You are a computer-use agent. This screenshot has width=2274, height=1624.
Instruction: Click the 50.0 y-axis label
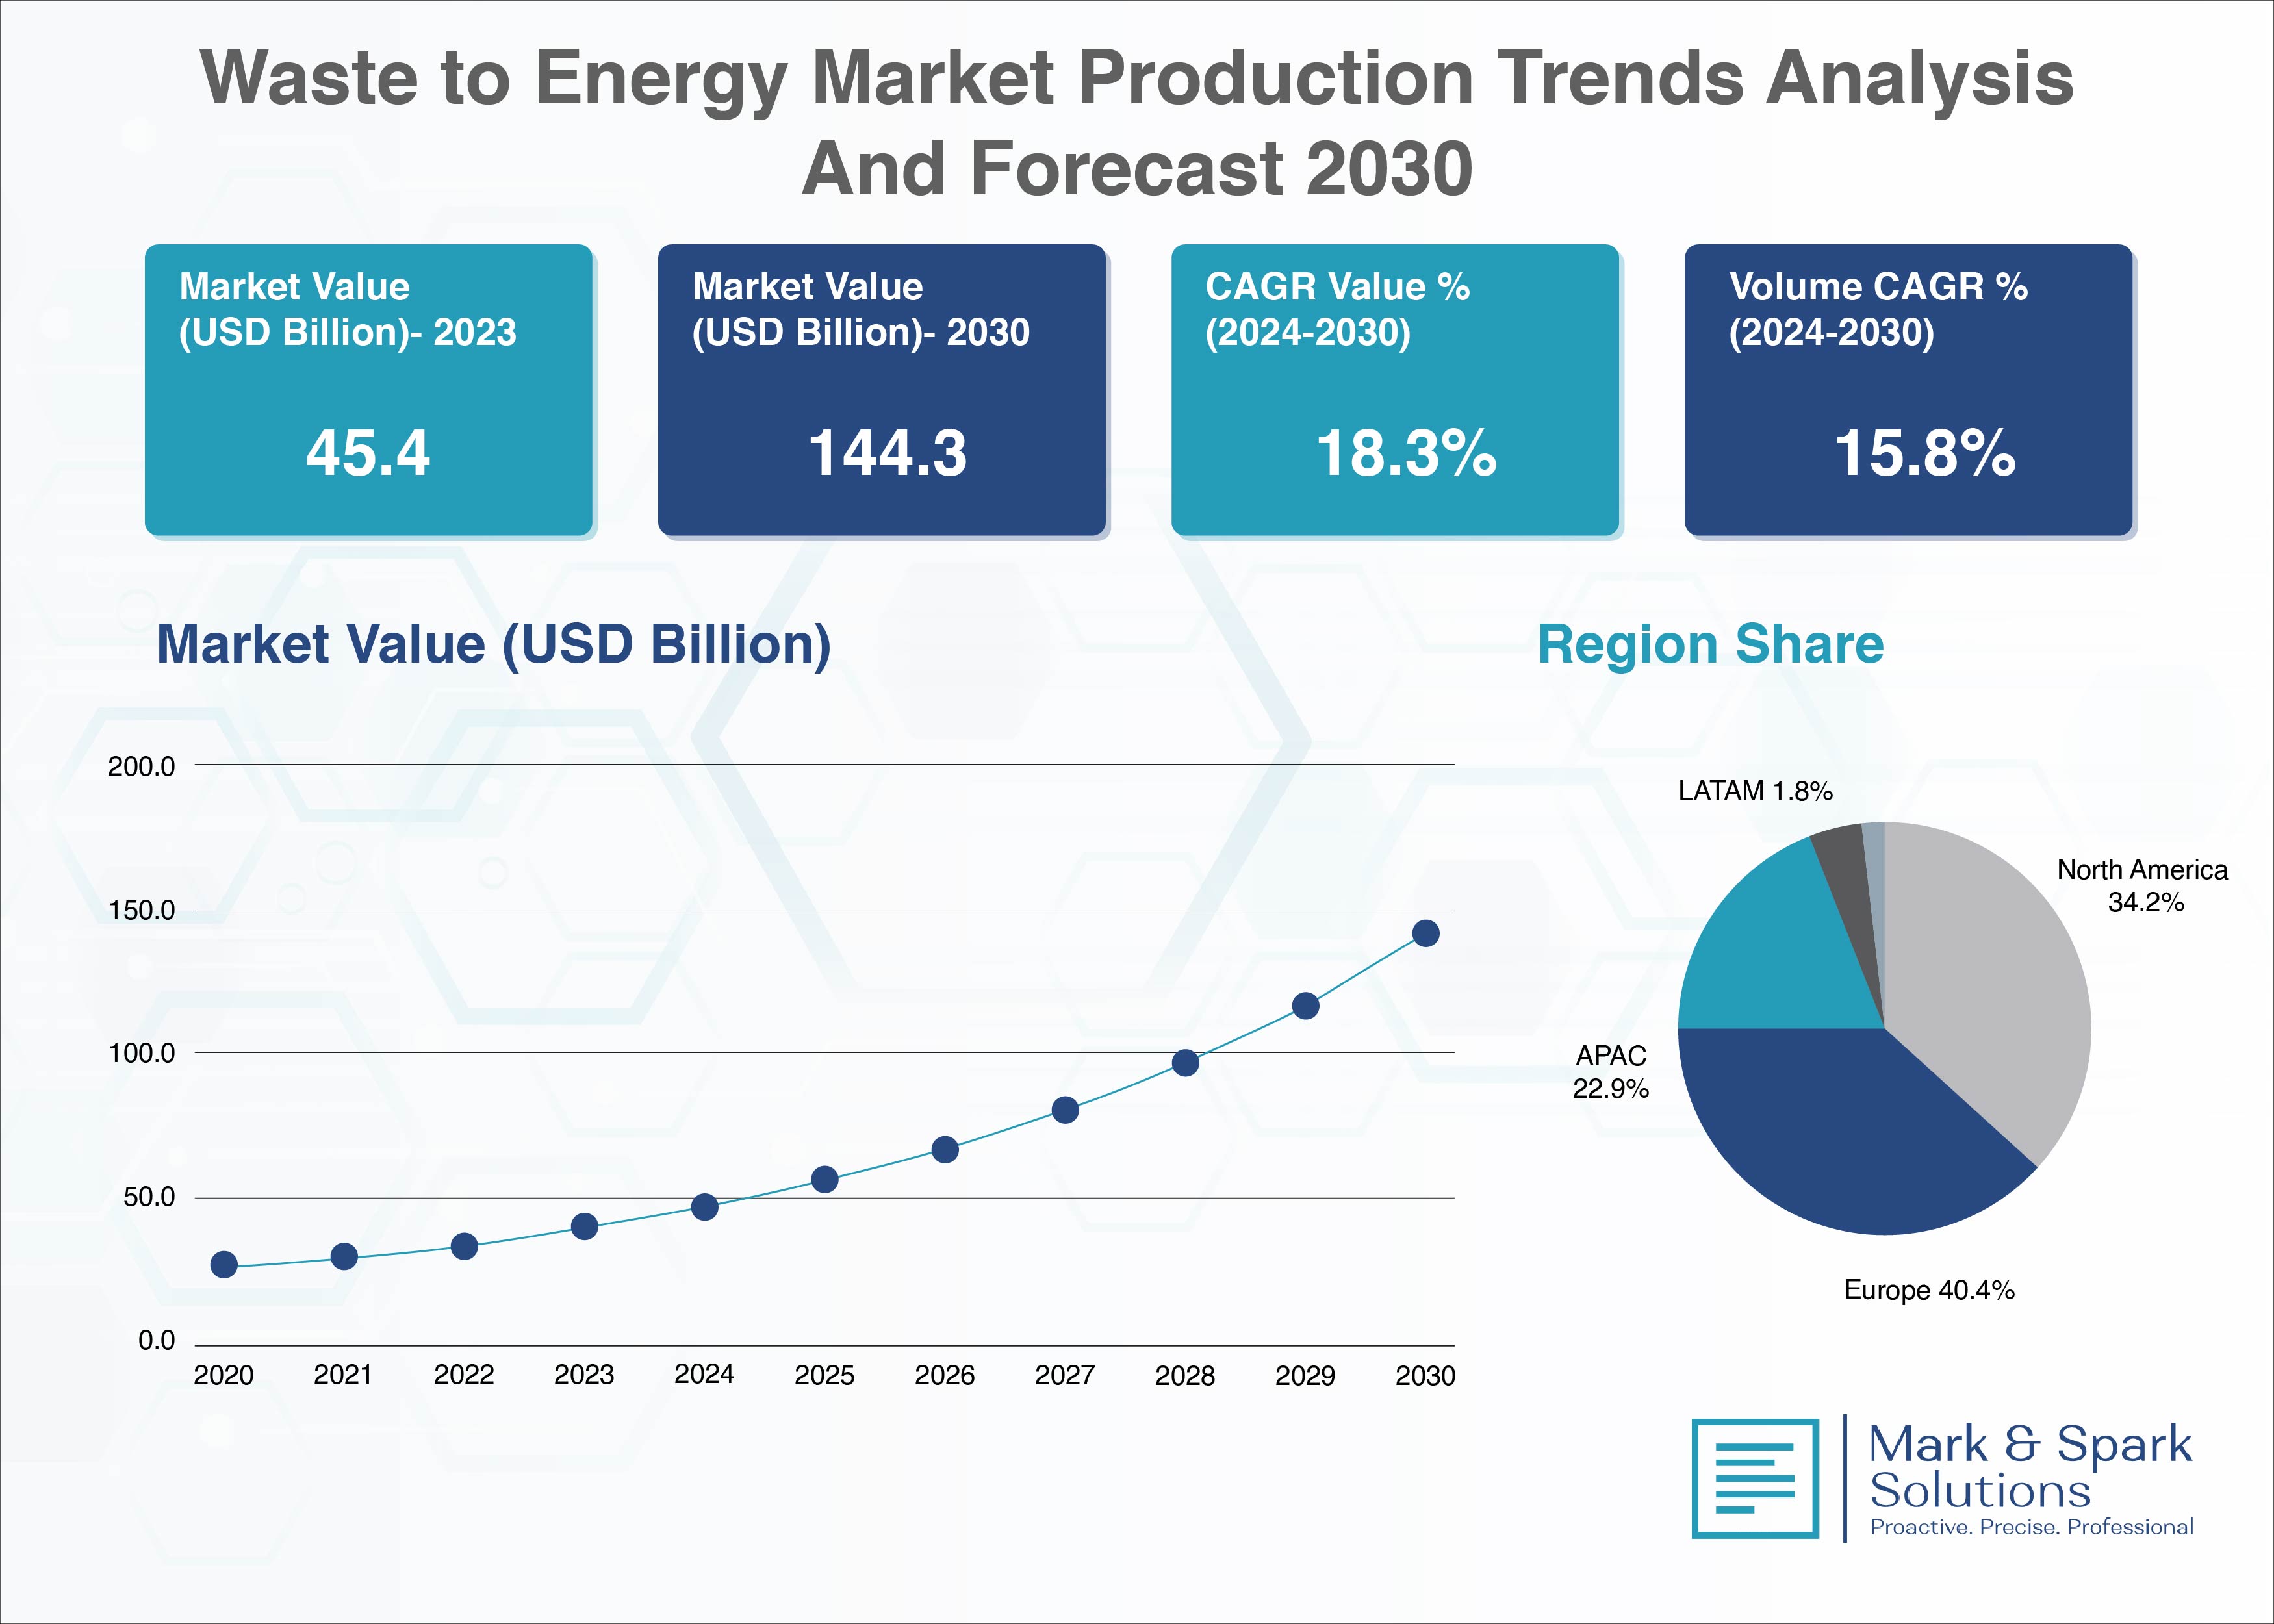tap(149, 1197)
